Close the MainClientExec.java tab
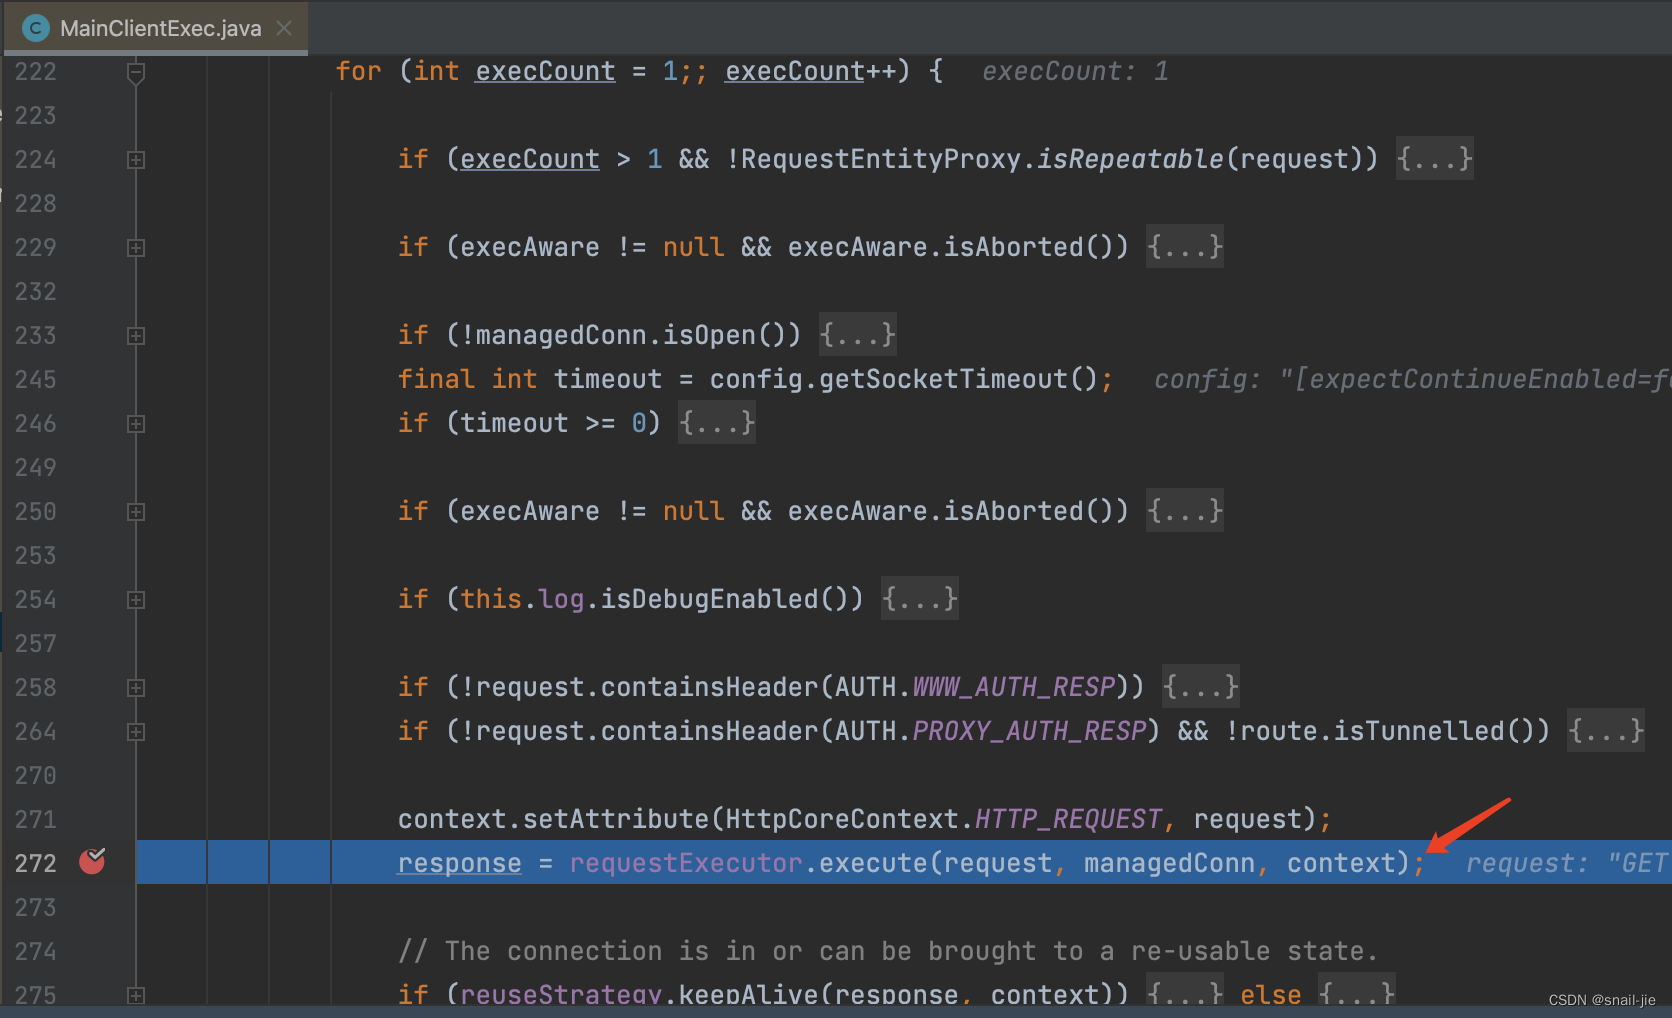 point(283,28)
